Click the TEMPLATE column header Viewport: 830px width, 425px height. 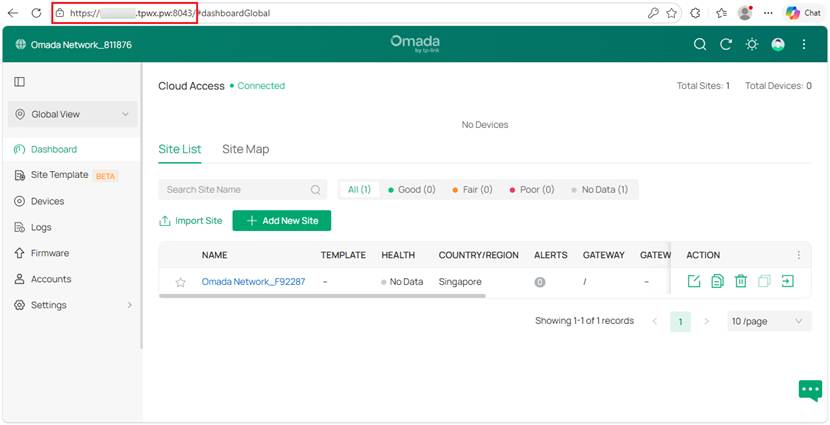pyautogui.click(x=343, y=255)
